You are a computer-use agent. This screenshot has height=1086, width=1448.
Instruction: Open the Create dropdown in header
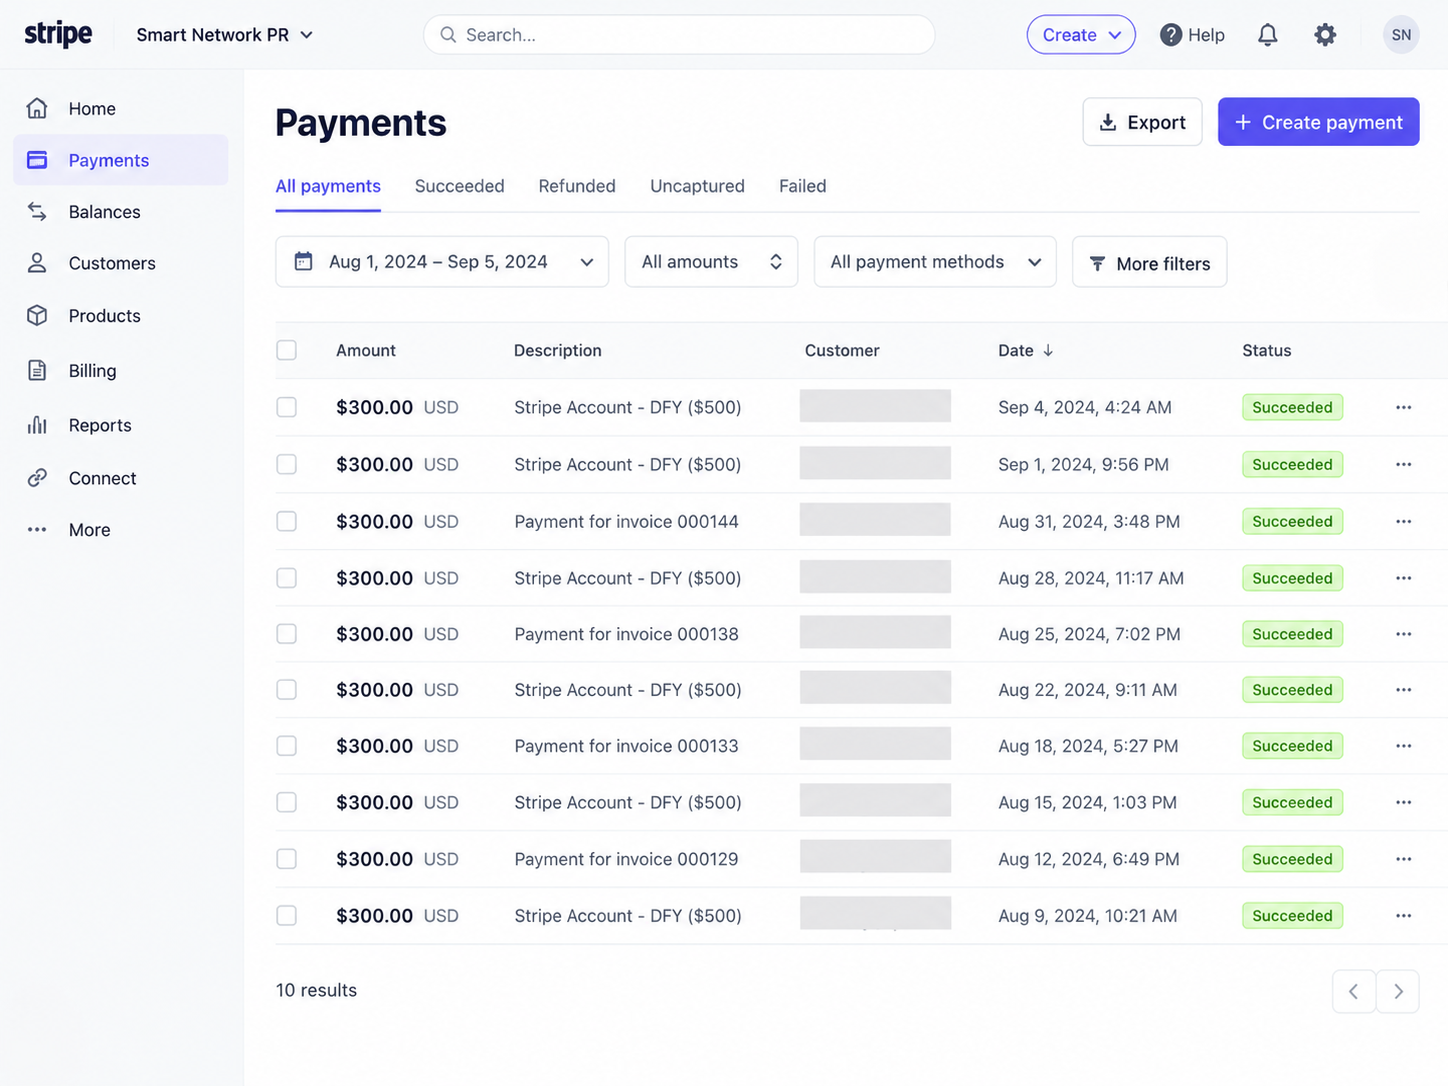[x=1081, y=35]
